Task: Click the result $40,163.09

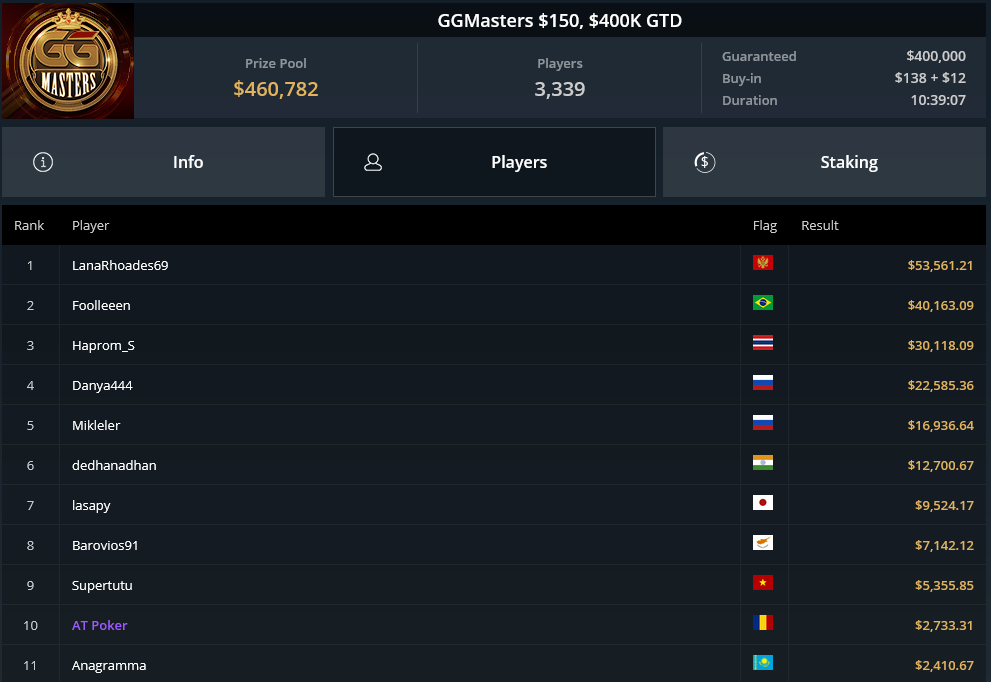Action: pyautogui.click(x=940, y=305)
